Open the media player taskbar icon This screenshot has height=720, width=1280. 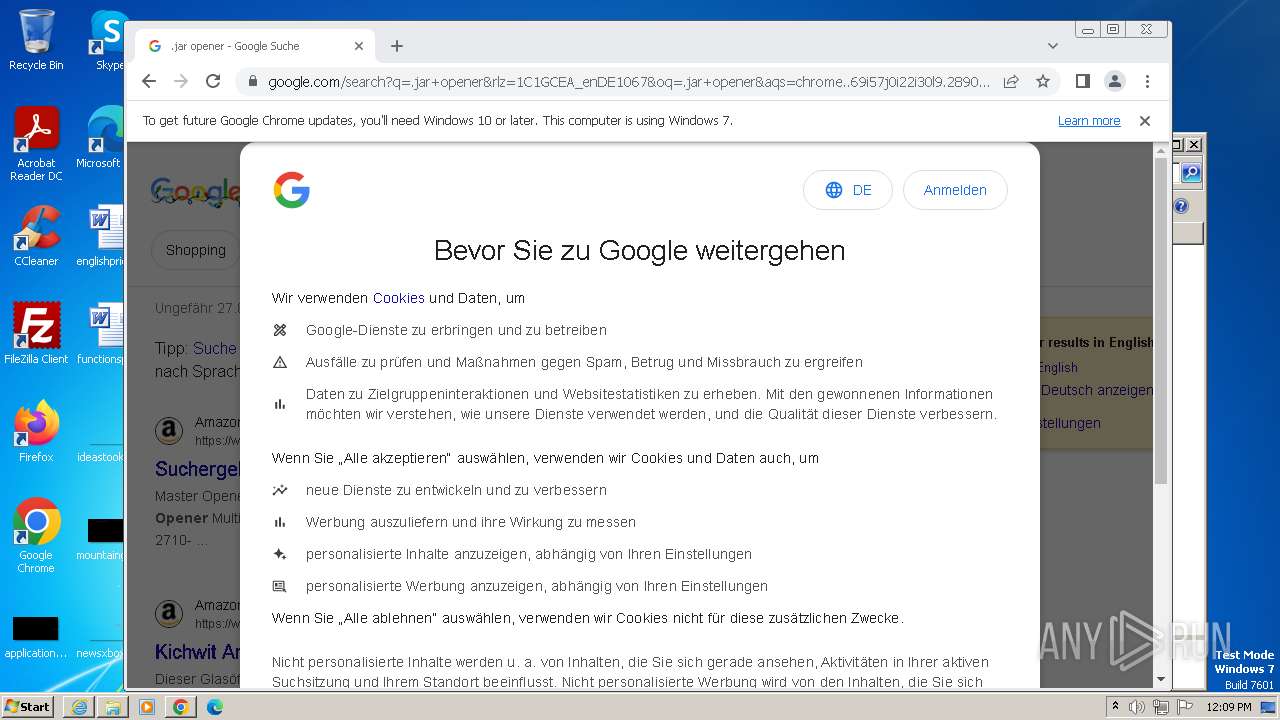pyautogui.click(x=147, y=707)
